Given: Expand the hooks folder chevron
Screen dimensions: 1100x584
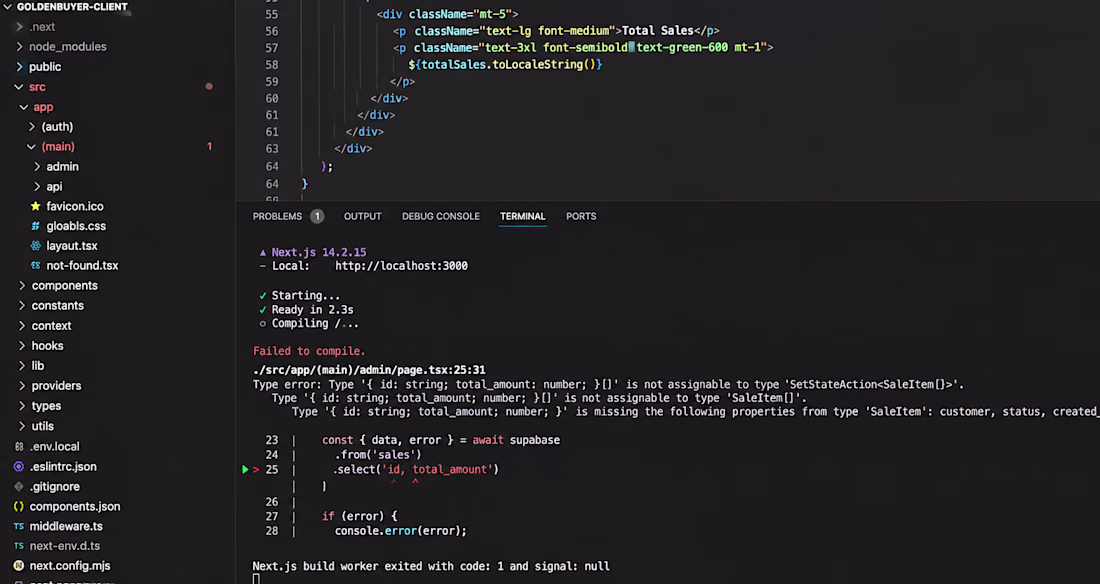Looking at the screenshot, I should point(22,345).
